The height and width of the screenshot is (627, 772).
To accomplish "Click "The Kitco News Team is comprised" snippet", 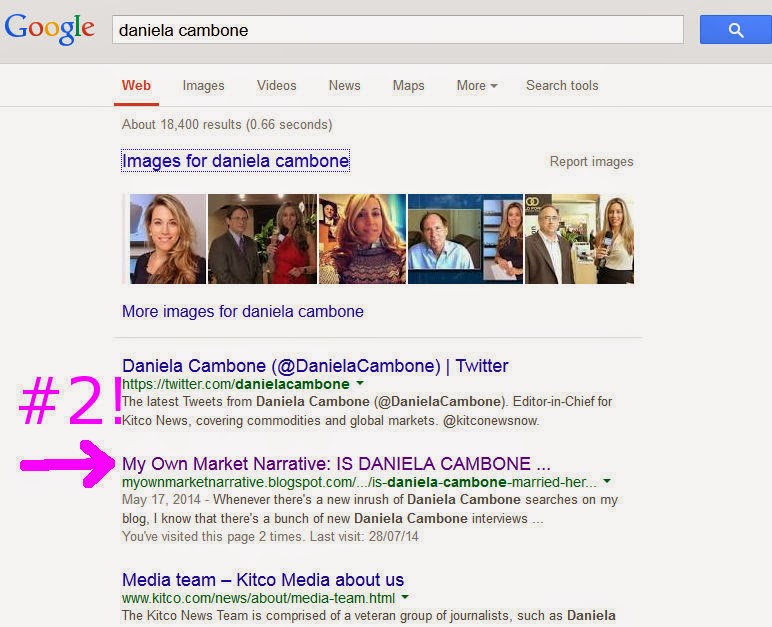I will (x=369, y=616).
